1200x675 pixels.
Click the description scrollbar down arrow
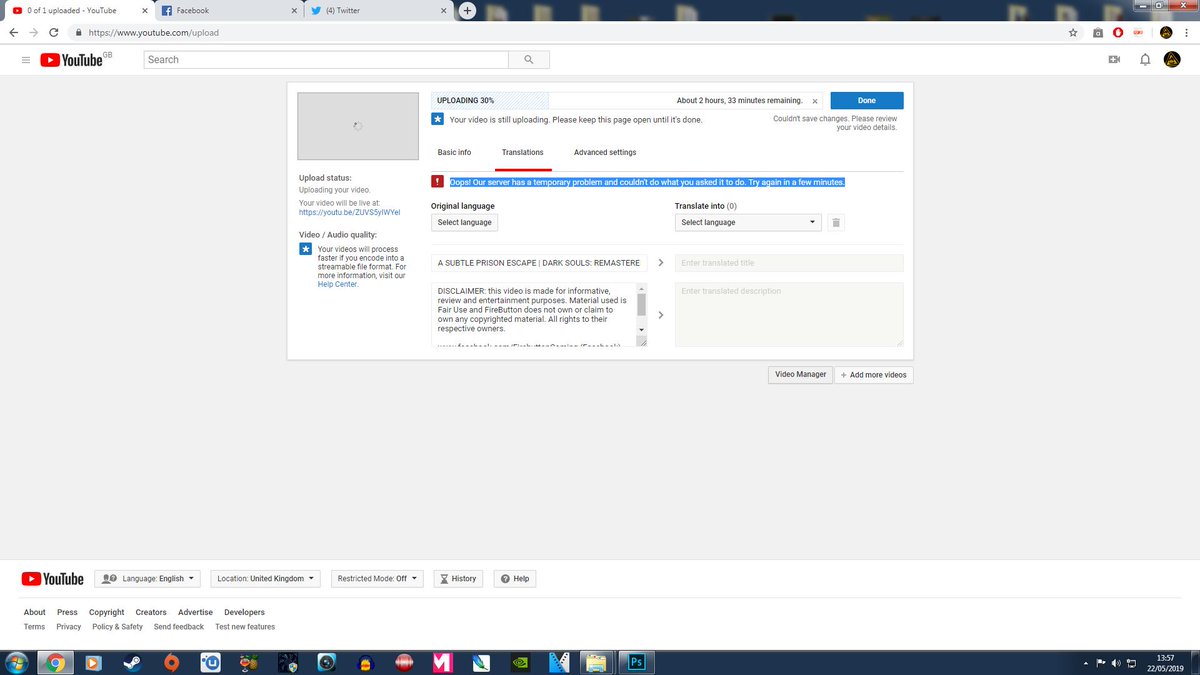tap(641, 329)
